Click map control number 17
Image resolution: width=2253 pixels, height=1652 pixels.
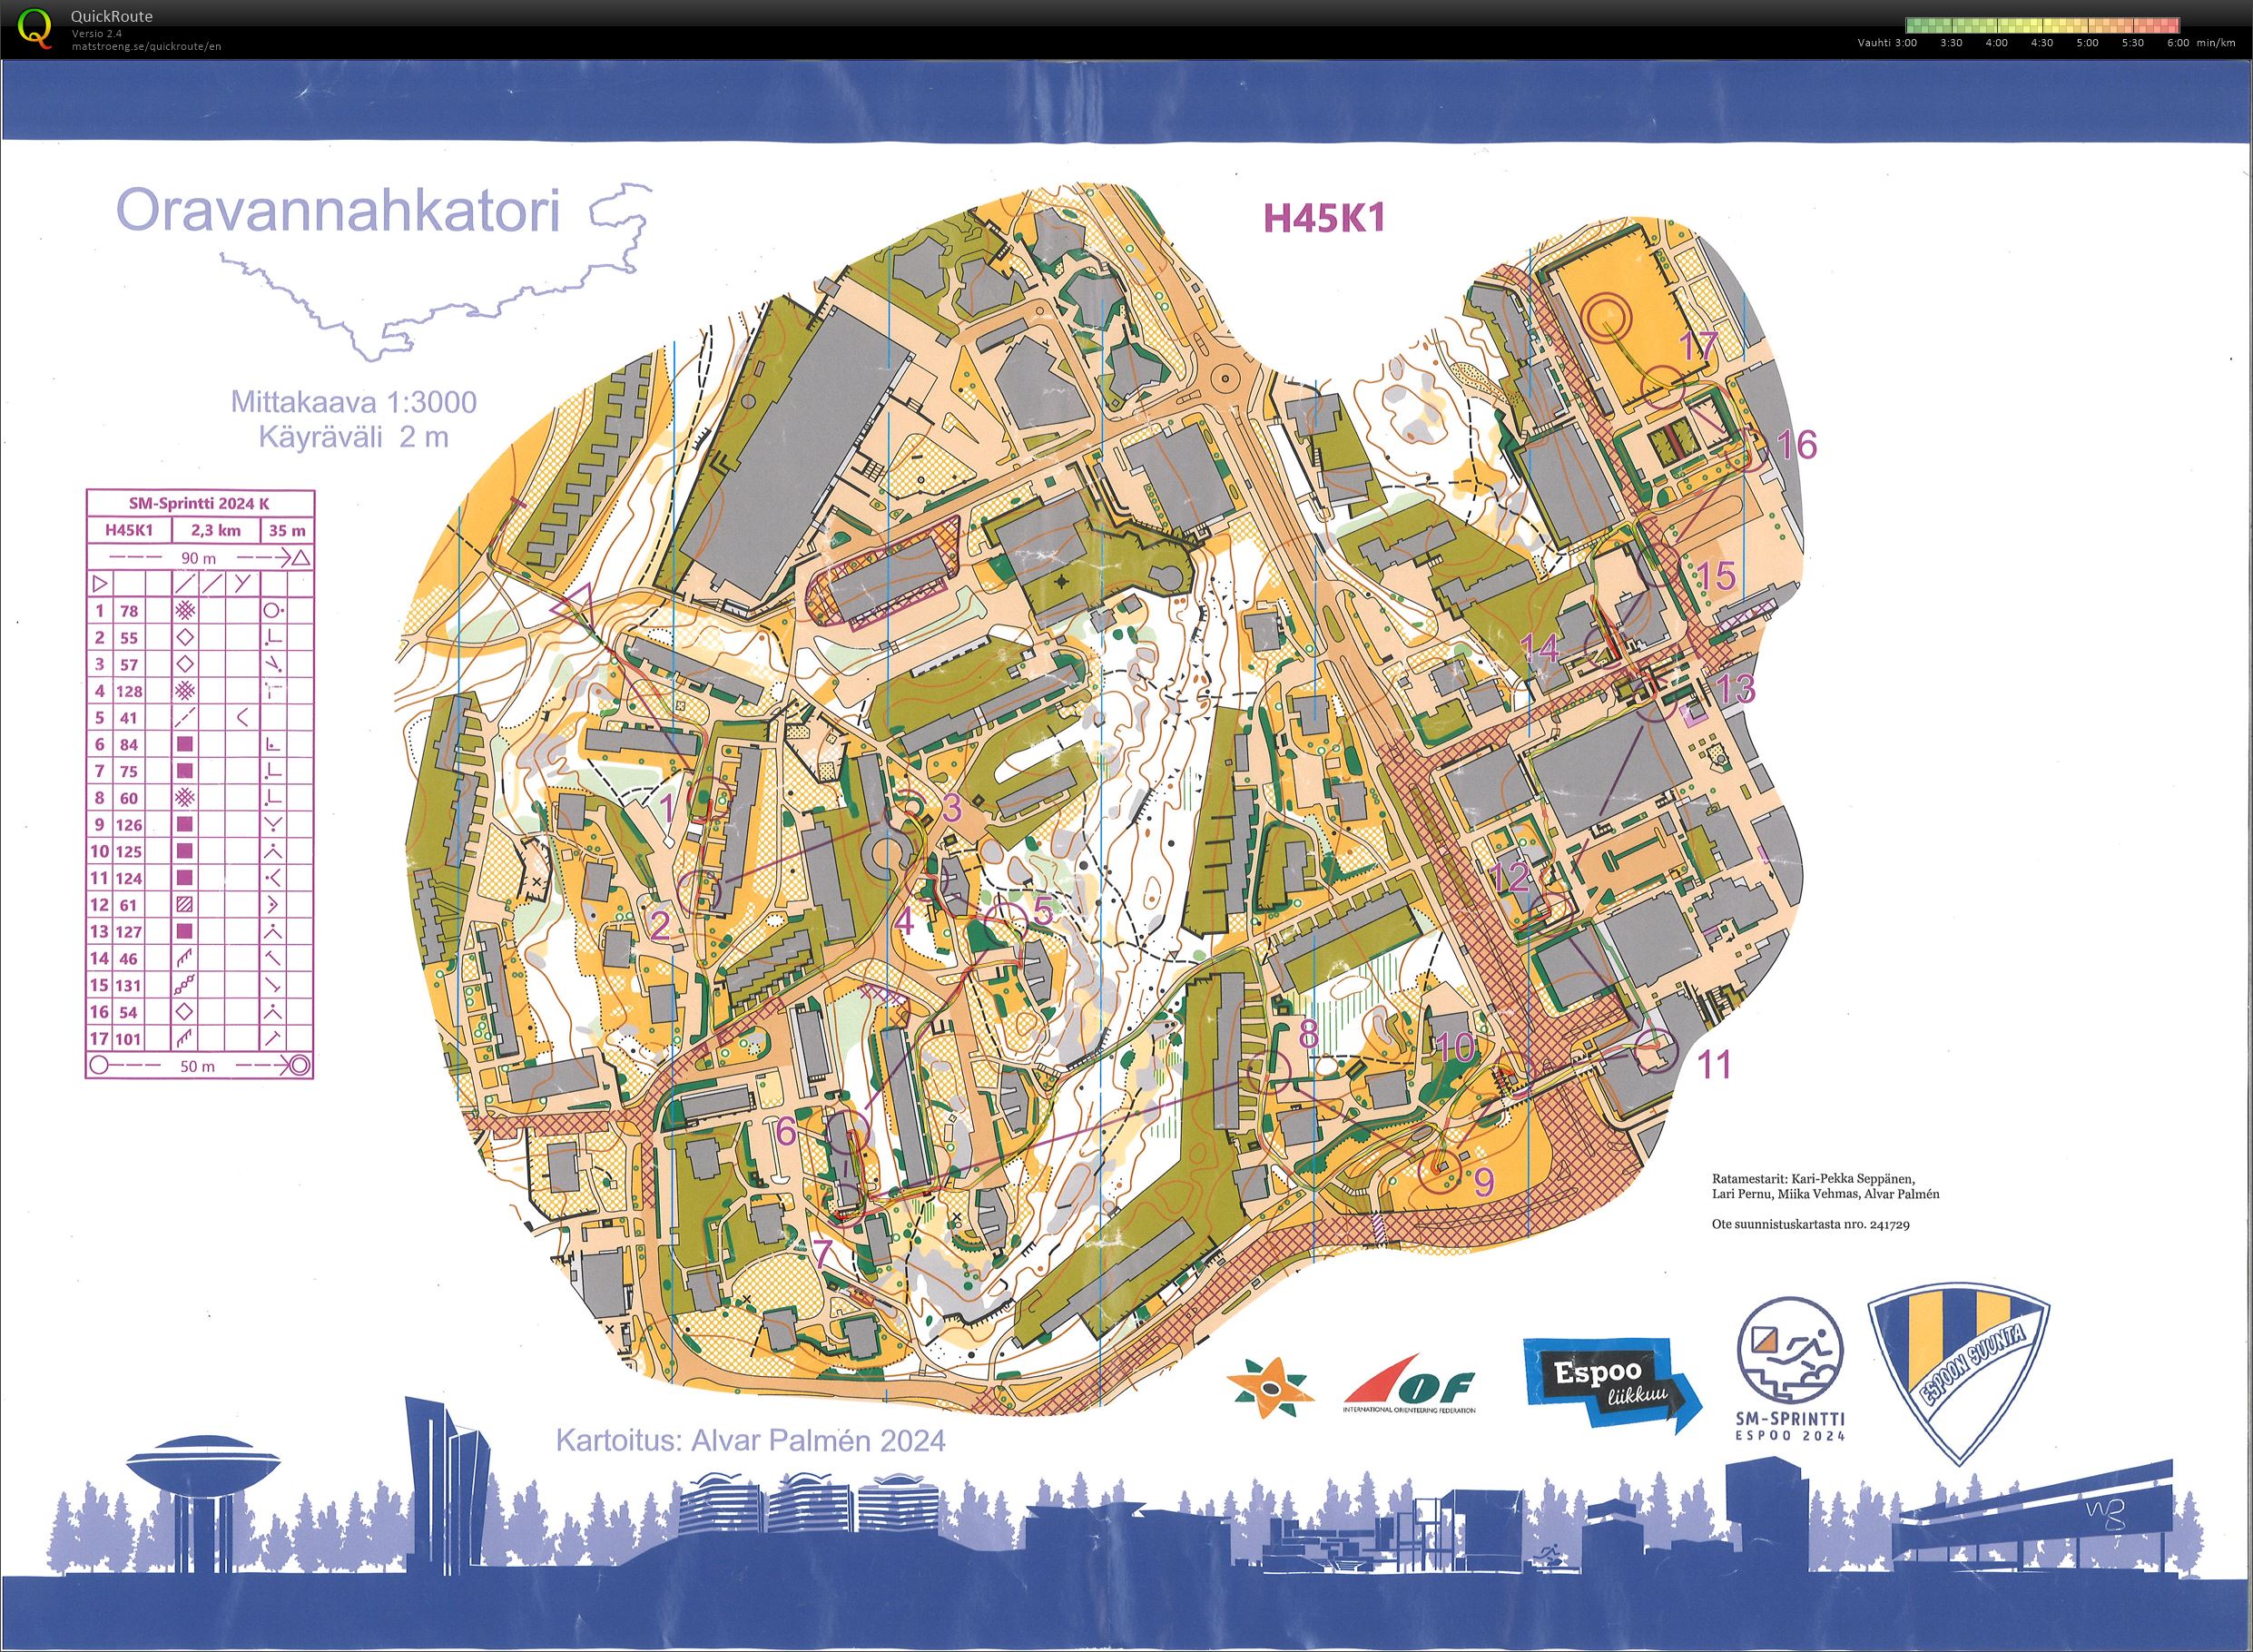tap(1699, 346)
